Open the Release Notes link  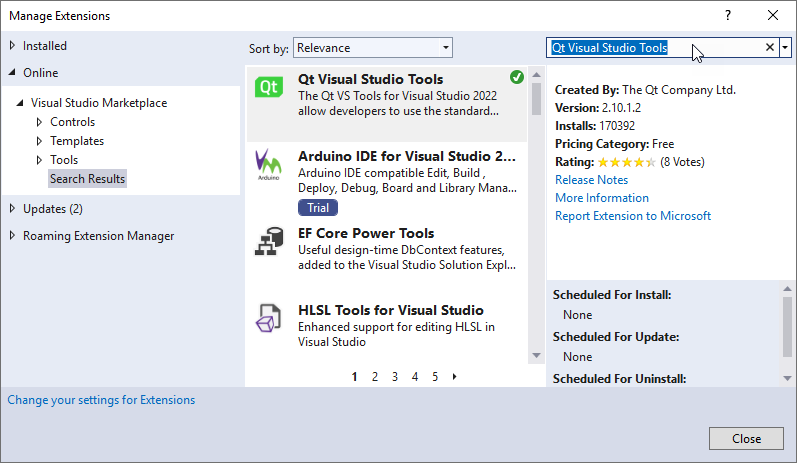(591, 180)
